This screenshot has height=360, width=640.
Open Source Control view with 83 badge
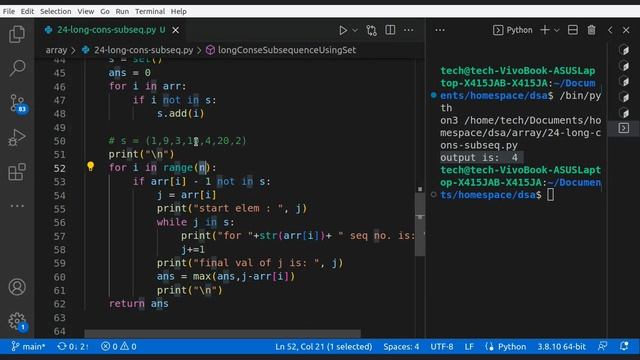tap(18, 103)
